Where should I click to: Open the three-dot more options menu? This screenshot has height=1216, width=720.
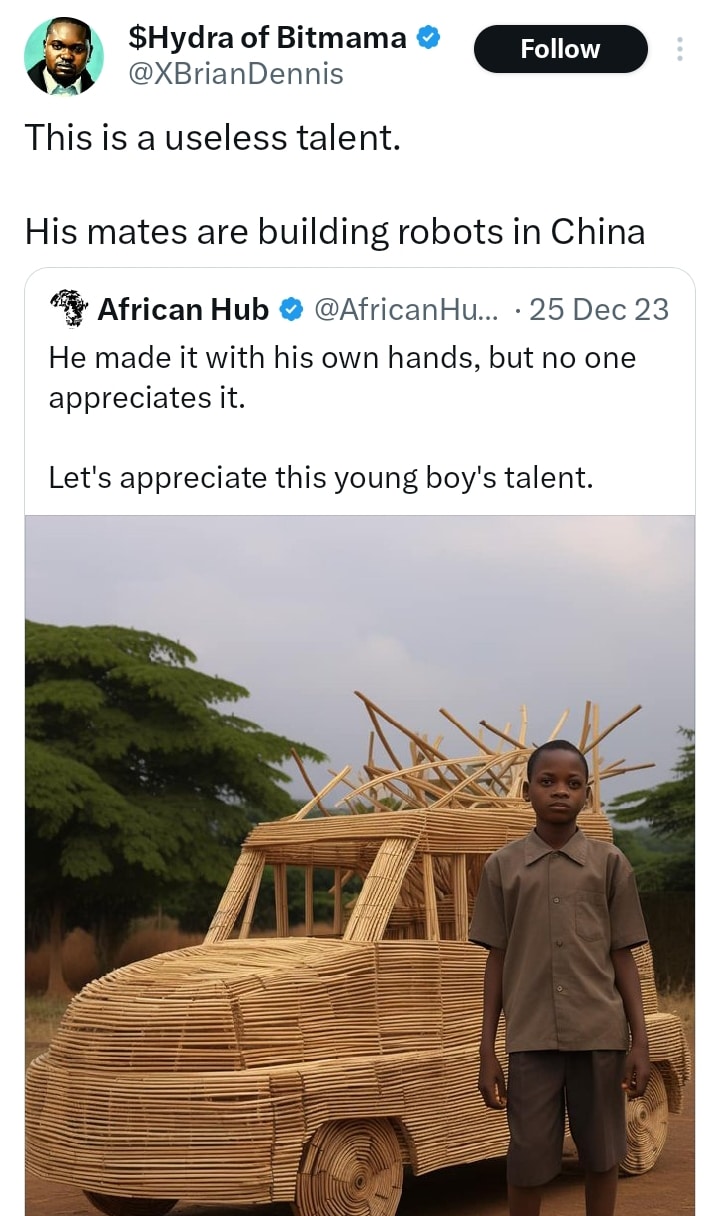(x=680, y=49)
